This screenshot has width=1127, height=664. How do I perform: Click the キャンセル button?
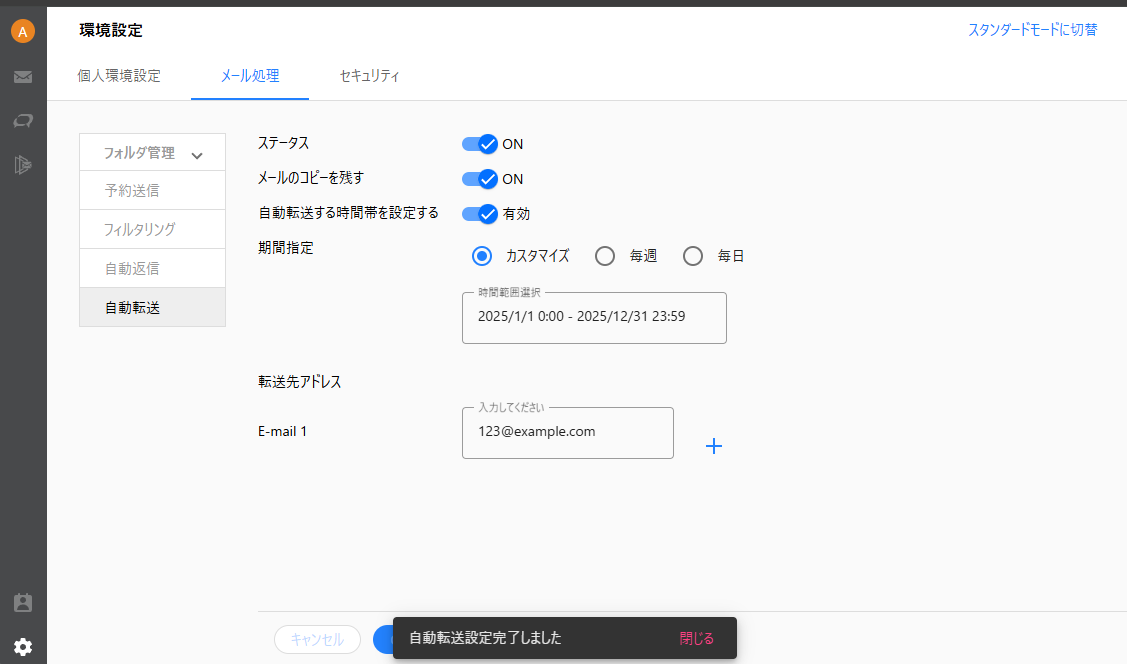317,640
